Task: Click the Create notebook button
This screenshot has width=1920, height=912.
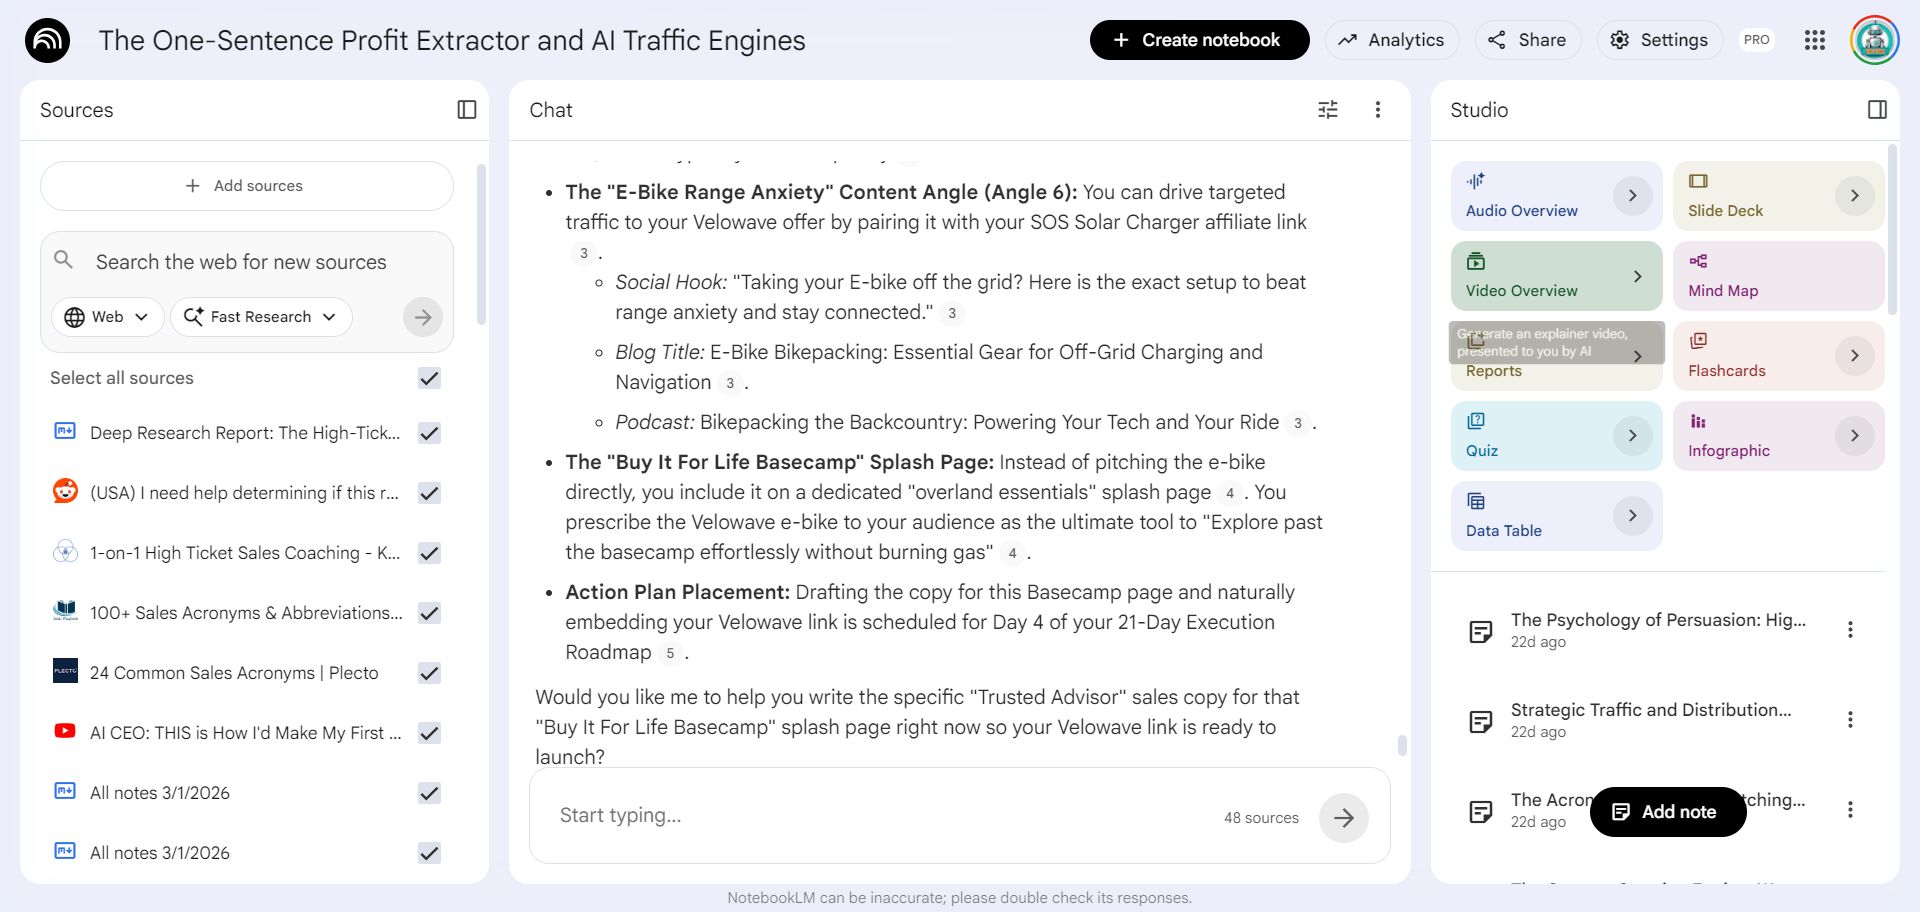Action: click(x=1199, y=40)
